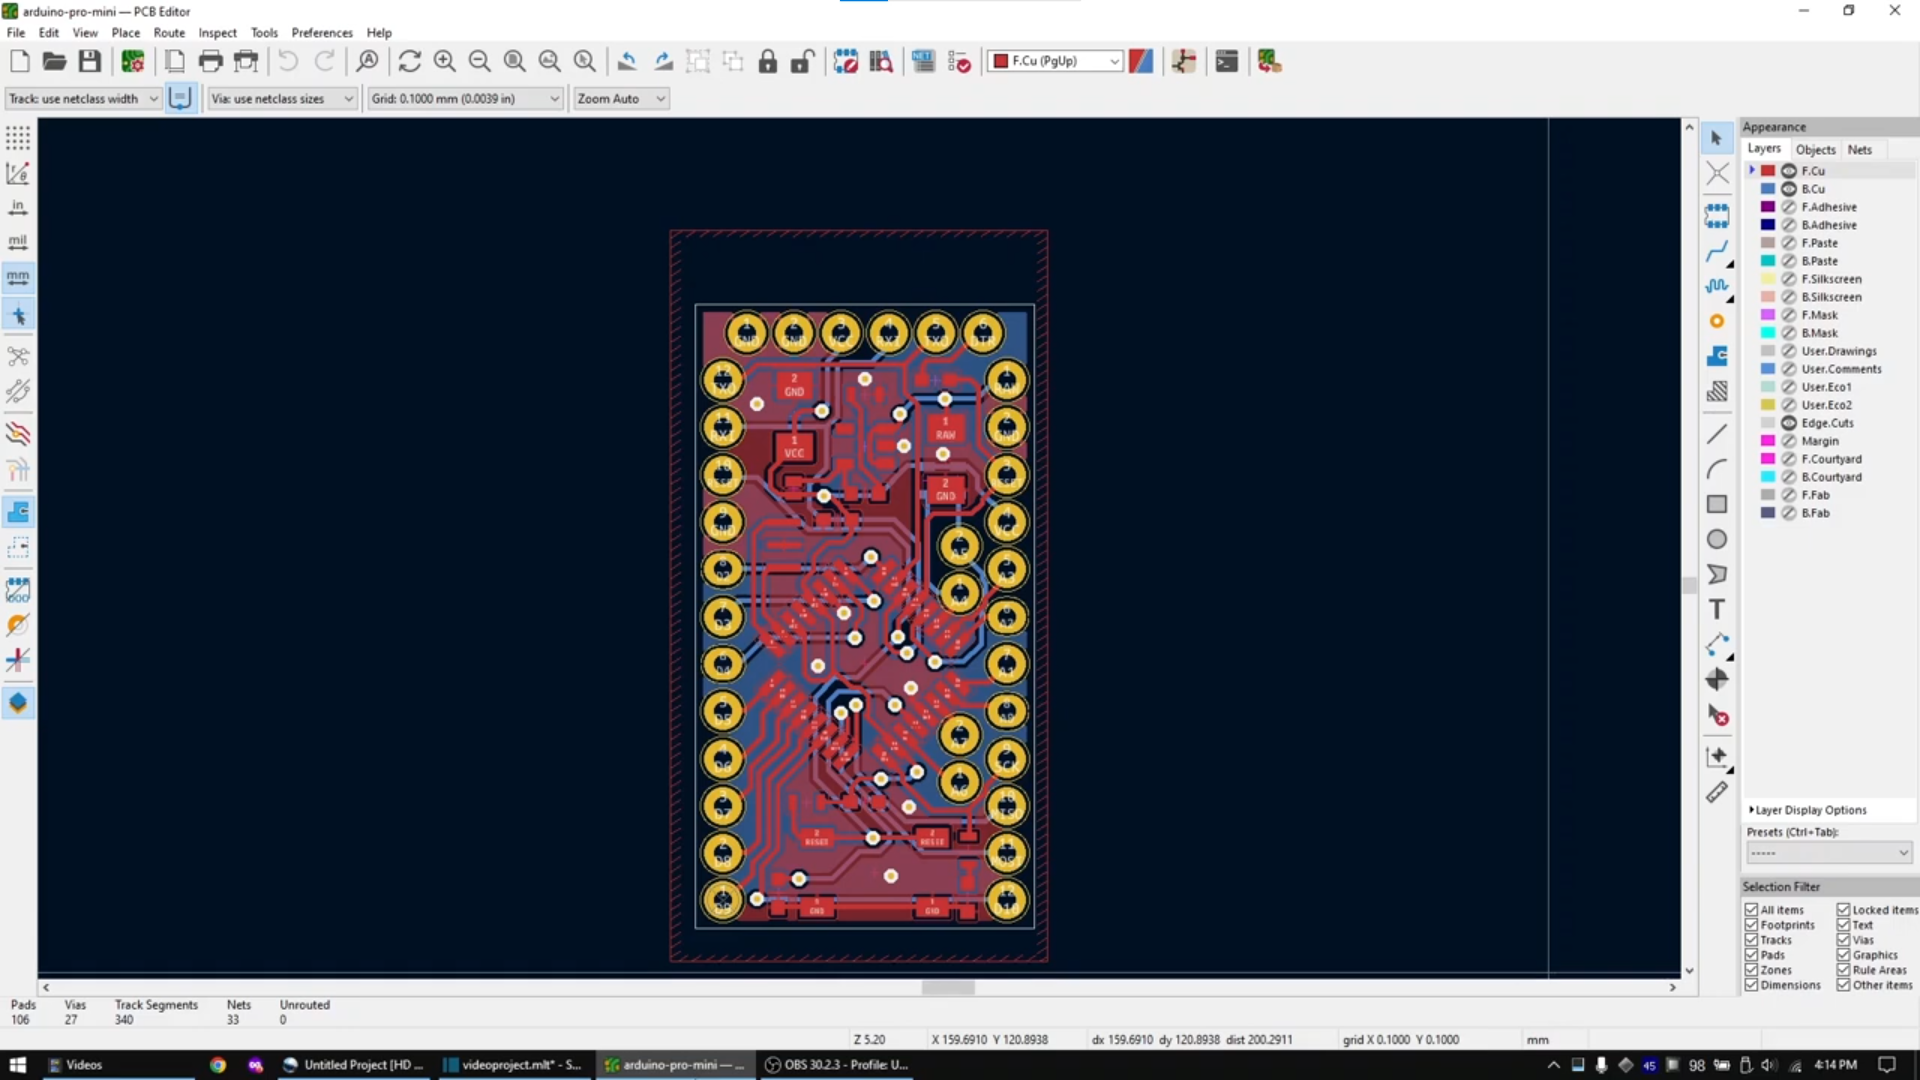Select the arrow selection tool

tap(1717, 138)
